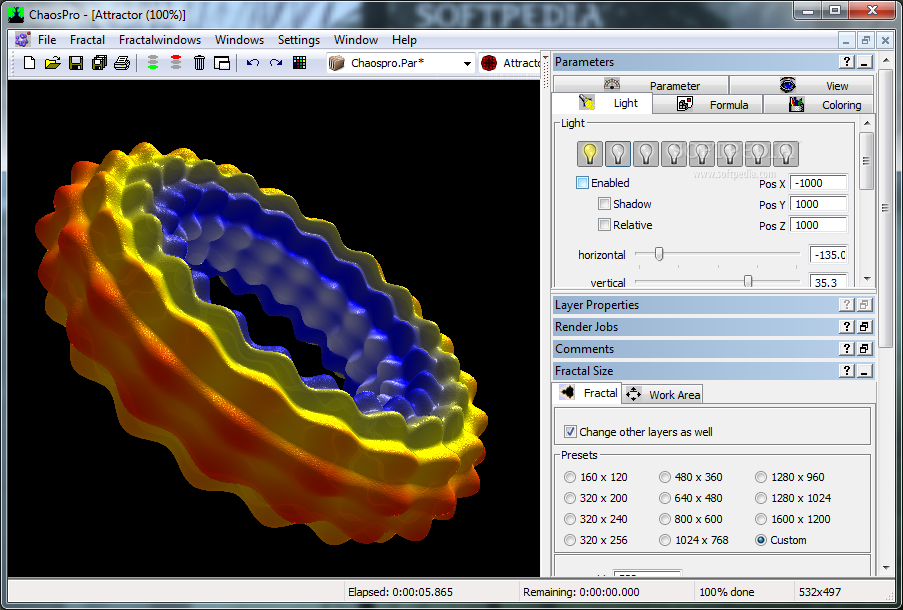Image resolution: width=903 pixels, height=610 pixels.
Task: Click the Redo arrow icon
Action: click(x=275, y=63)
